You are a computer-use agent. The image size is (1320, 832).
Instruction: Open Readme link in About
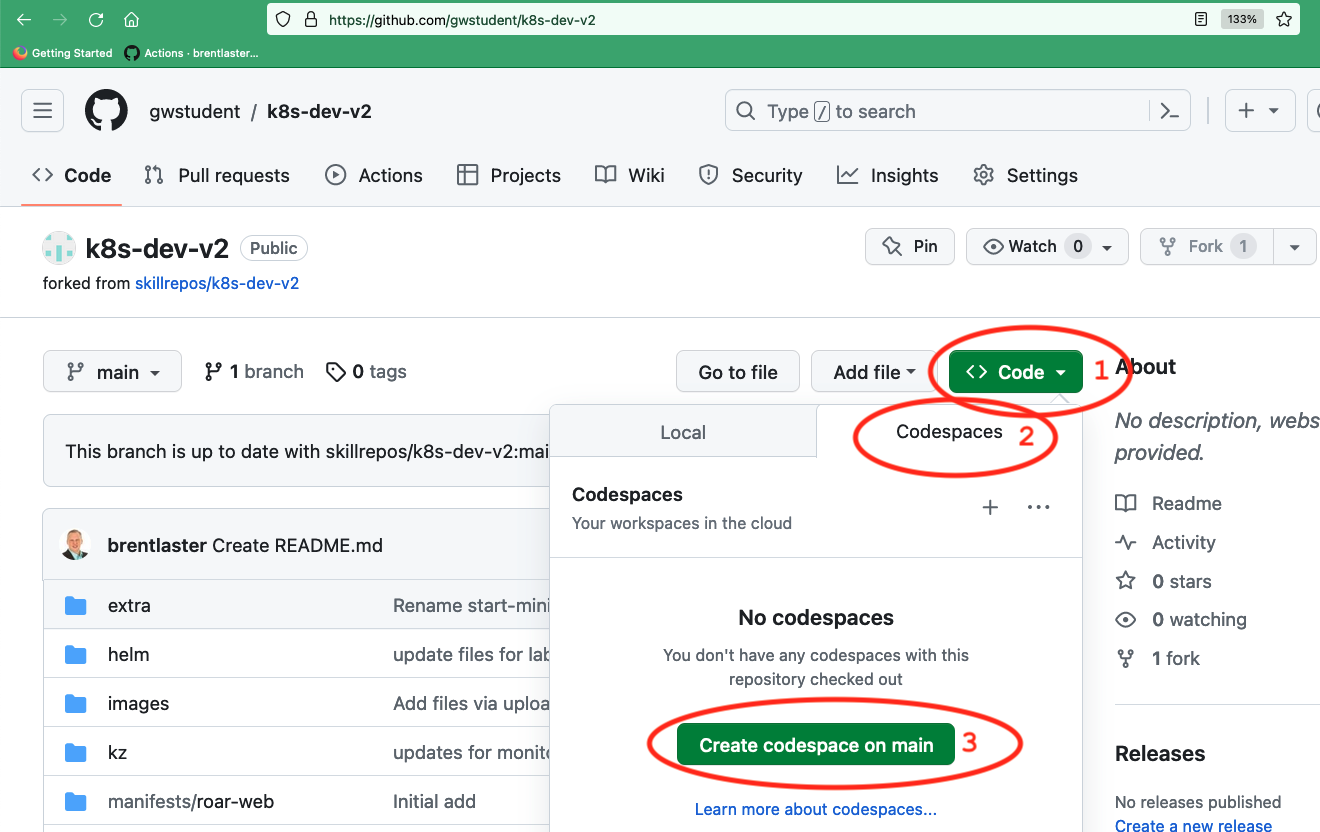click(x=1169, y=503)
